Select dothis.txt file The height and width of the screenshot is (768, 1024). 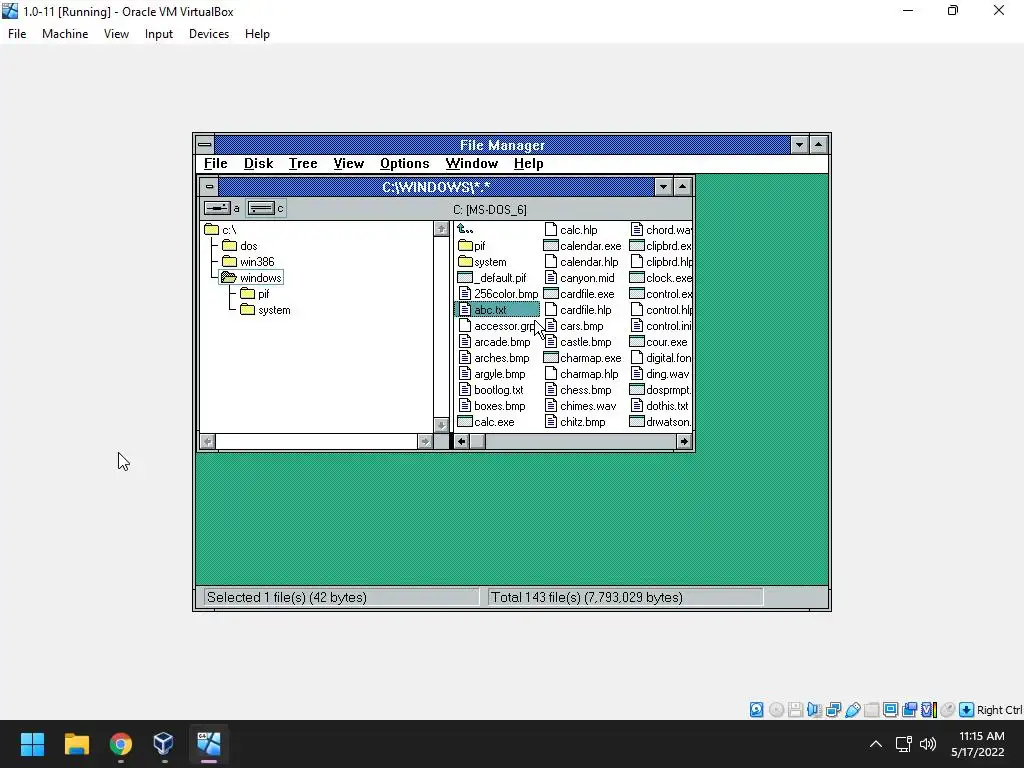(659, 406)
